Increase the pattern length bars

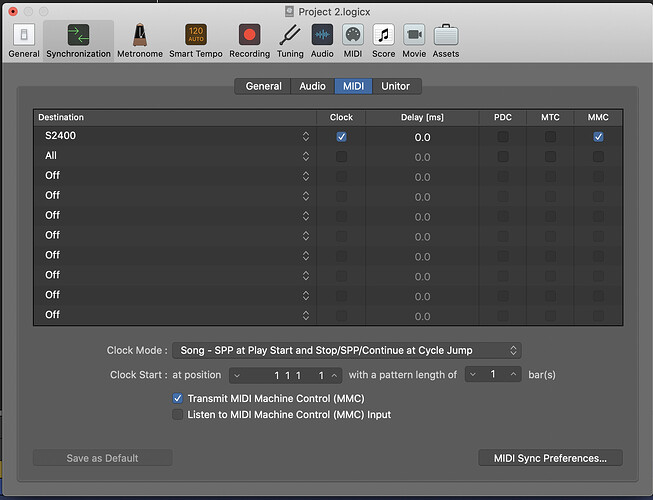pos(513,375)
